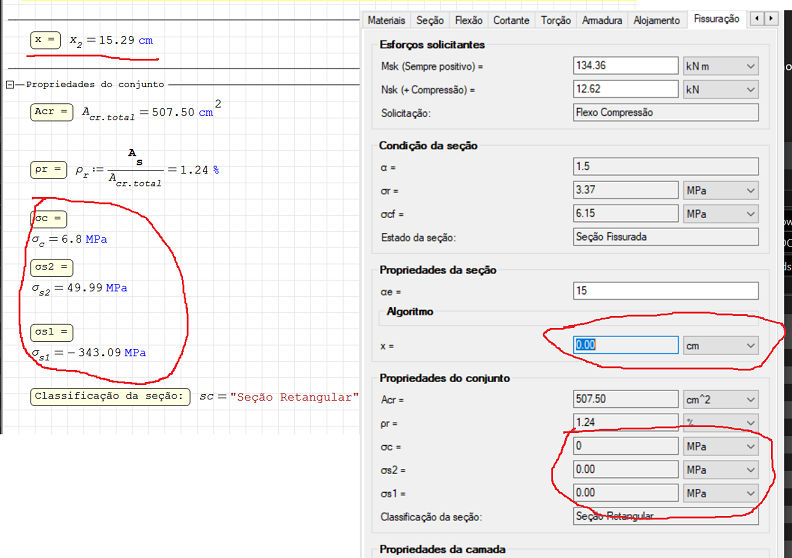Expand the σr unit dropdown (MPa)
Viewport: 792px width, 558px height.
point(720,190)
